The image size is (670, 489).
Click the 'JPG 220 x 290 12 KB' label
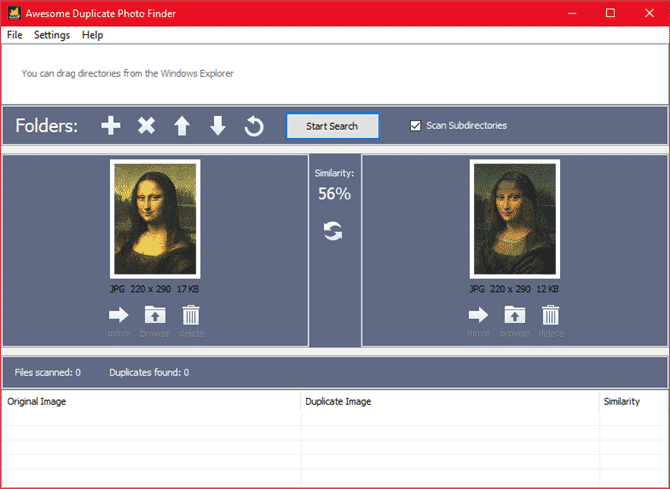(x=514, y=289)
